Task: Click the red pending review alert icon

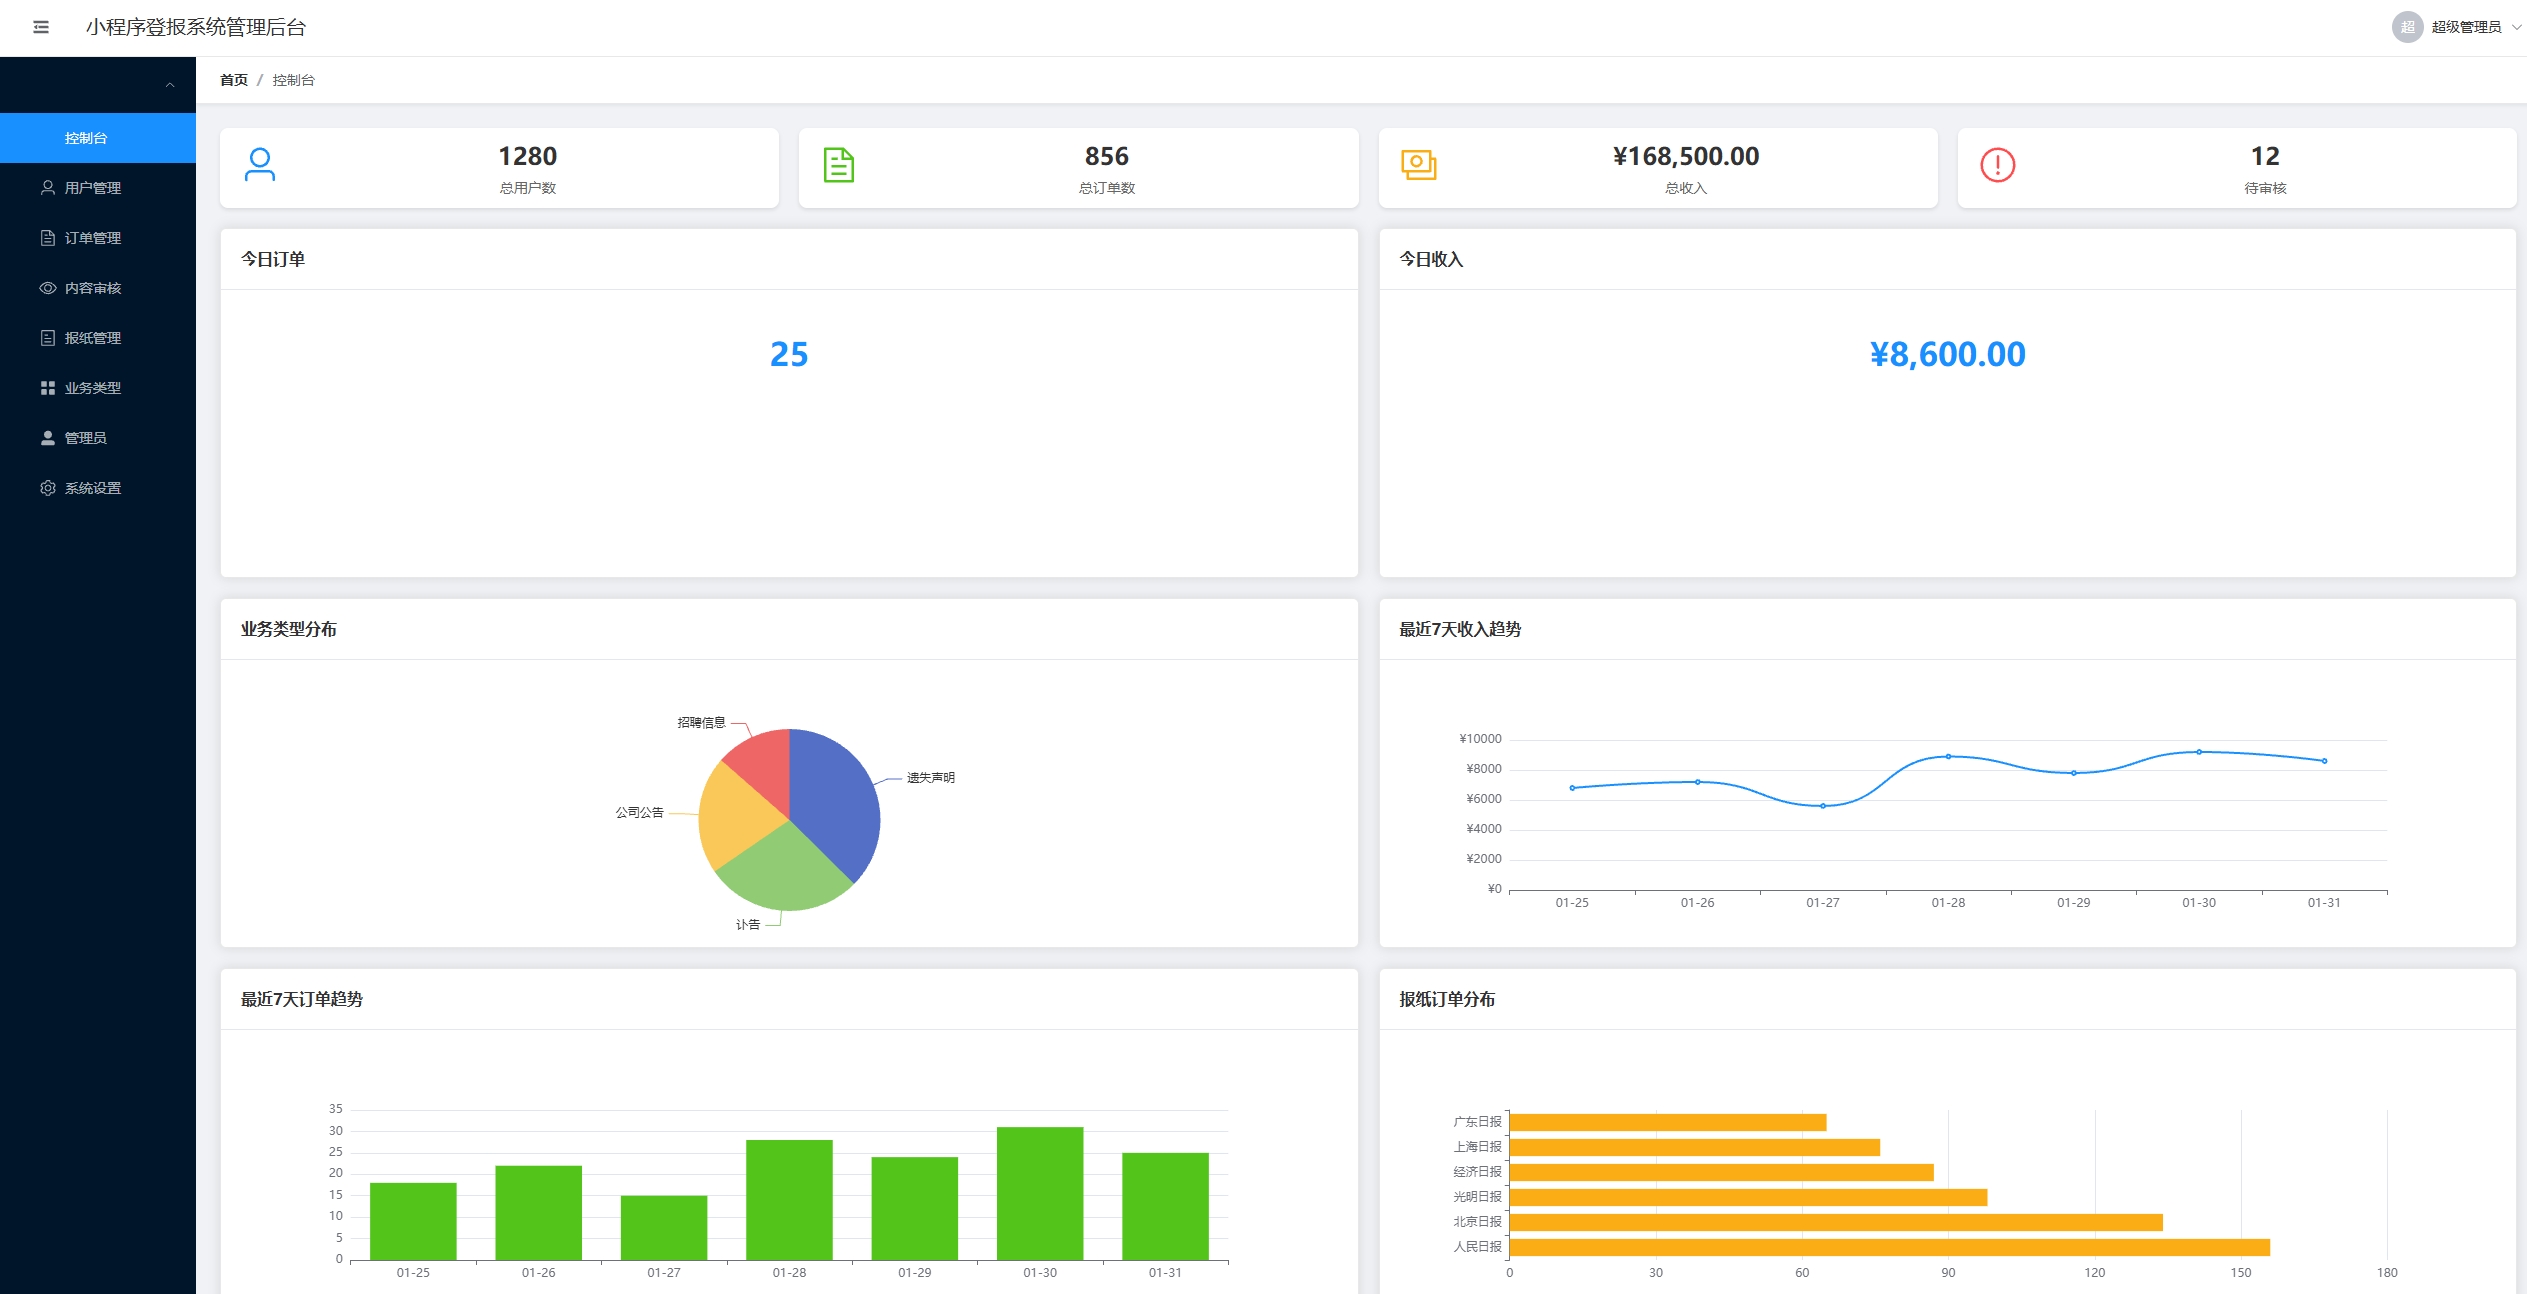Action: 1997,165
